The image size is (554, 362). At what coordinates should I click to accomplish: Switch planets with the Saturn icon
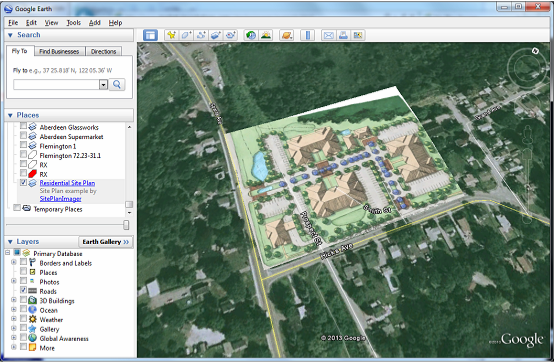287,35
